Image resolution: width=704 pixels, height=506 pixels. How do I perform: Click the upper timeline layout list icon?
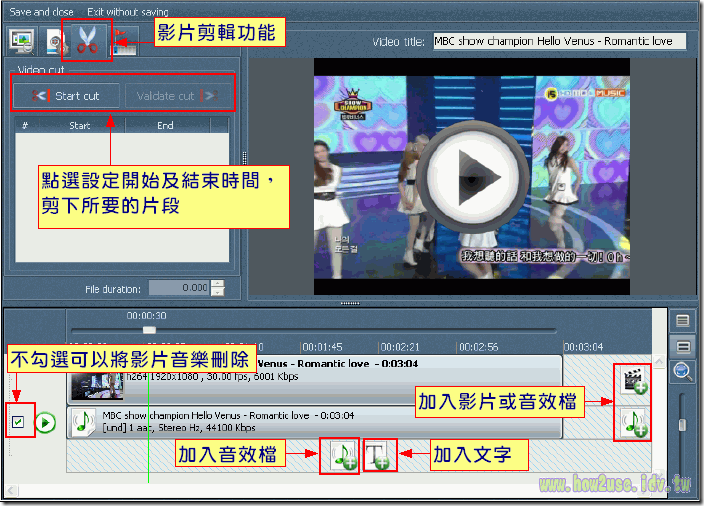(682, 320)
